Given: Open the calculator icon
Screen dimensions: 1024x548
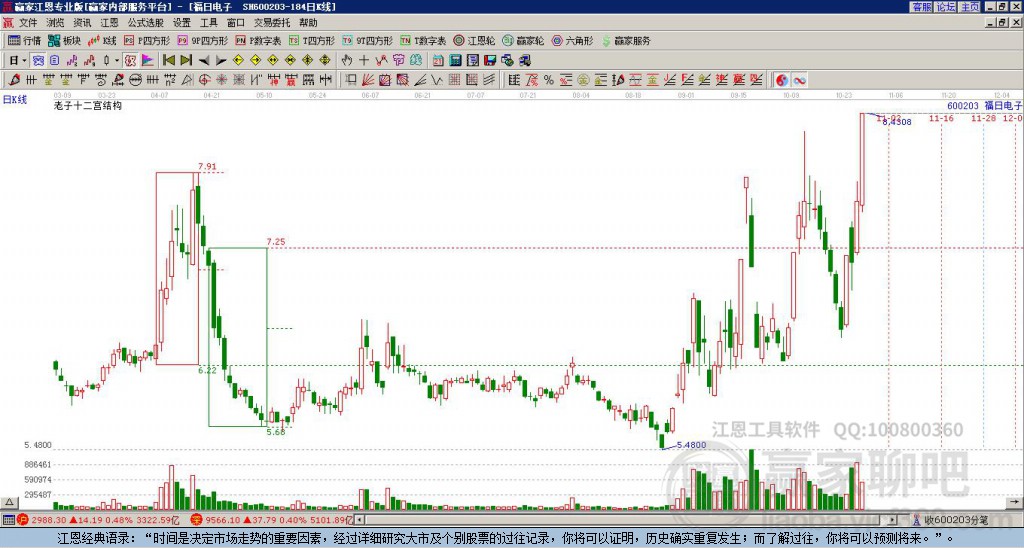Looking at the screenshot, I should coord(455,61).
